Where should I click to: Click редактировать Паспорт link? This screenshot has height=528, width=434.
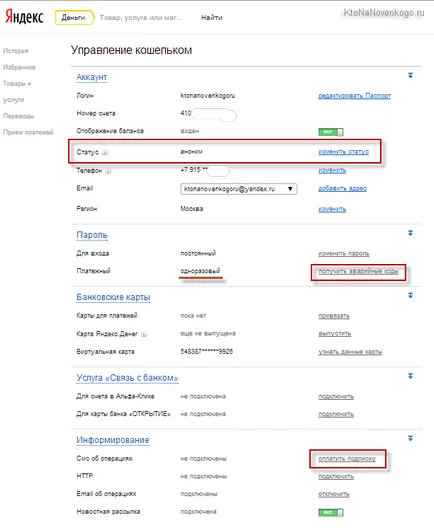[x=355, y=96]
